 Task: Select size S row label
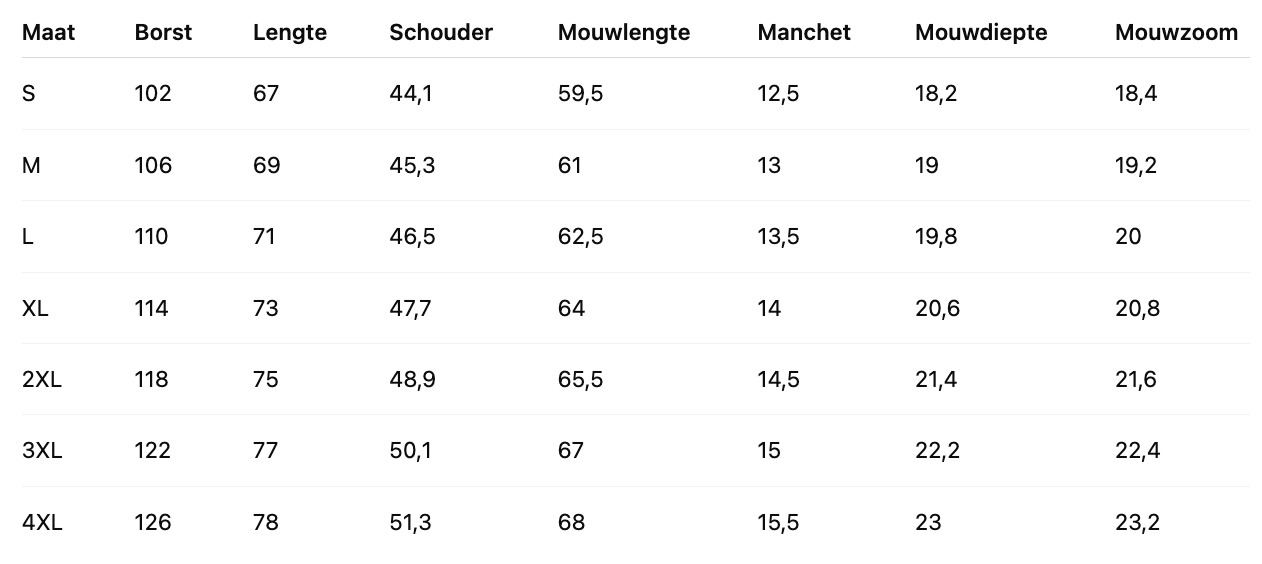[29, 94]
